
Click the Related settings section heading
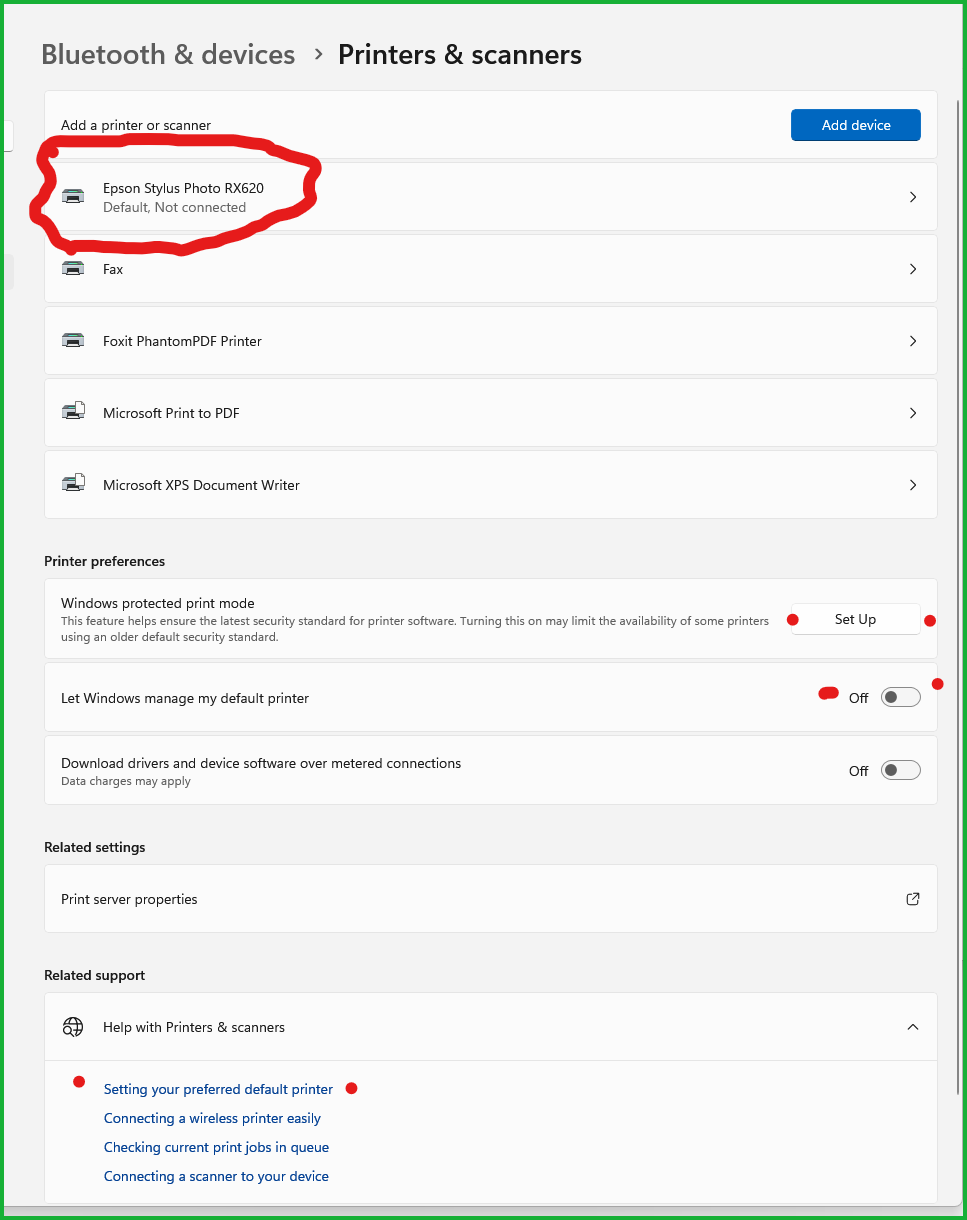point(95,847)
